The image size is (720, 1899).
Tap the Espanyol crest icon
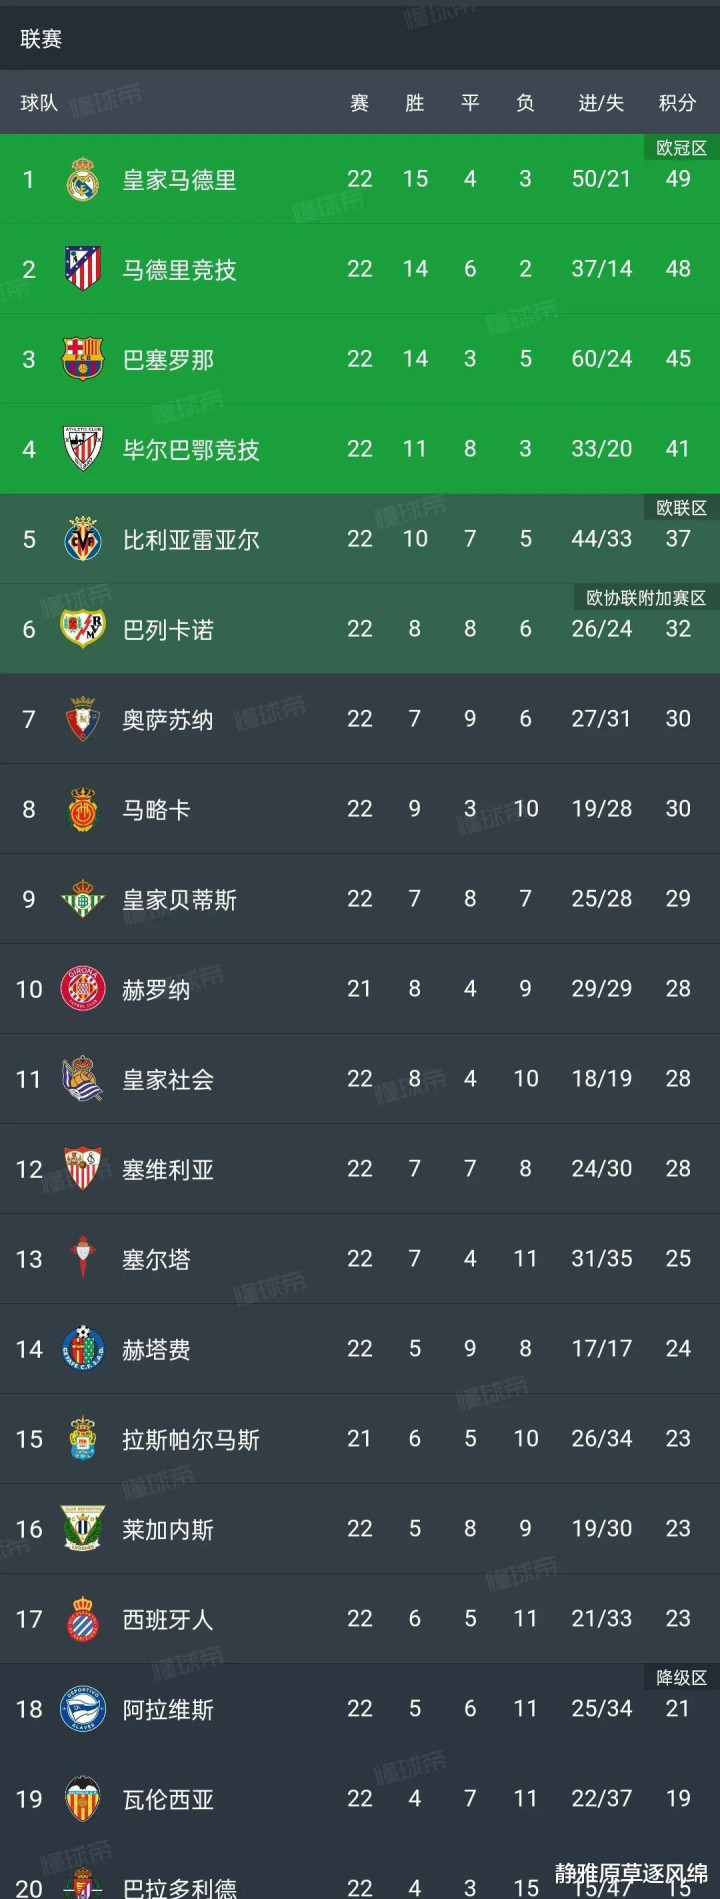tap(83, 1618)
